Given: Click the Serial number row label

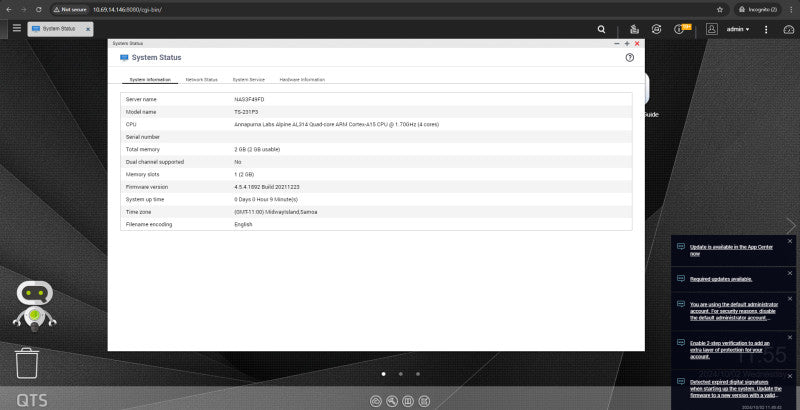Looking at the screenshot, I should 142,137.
